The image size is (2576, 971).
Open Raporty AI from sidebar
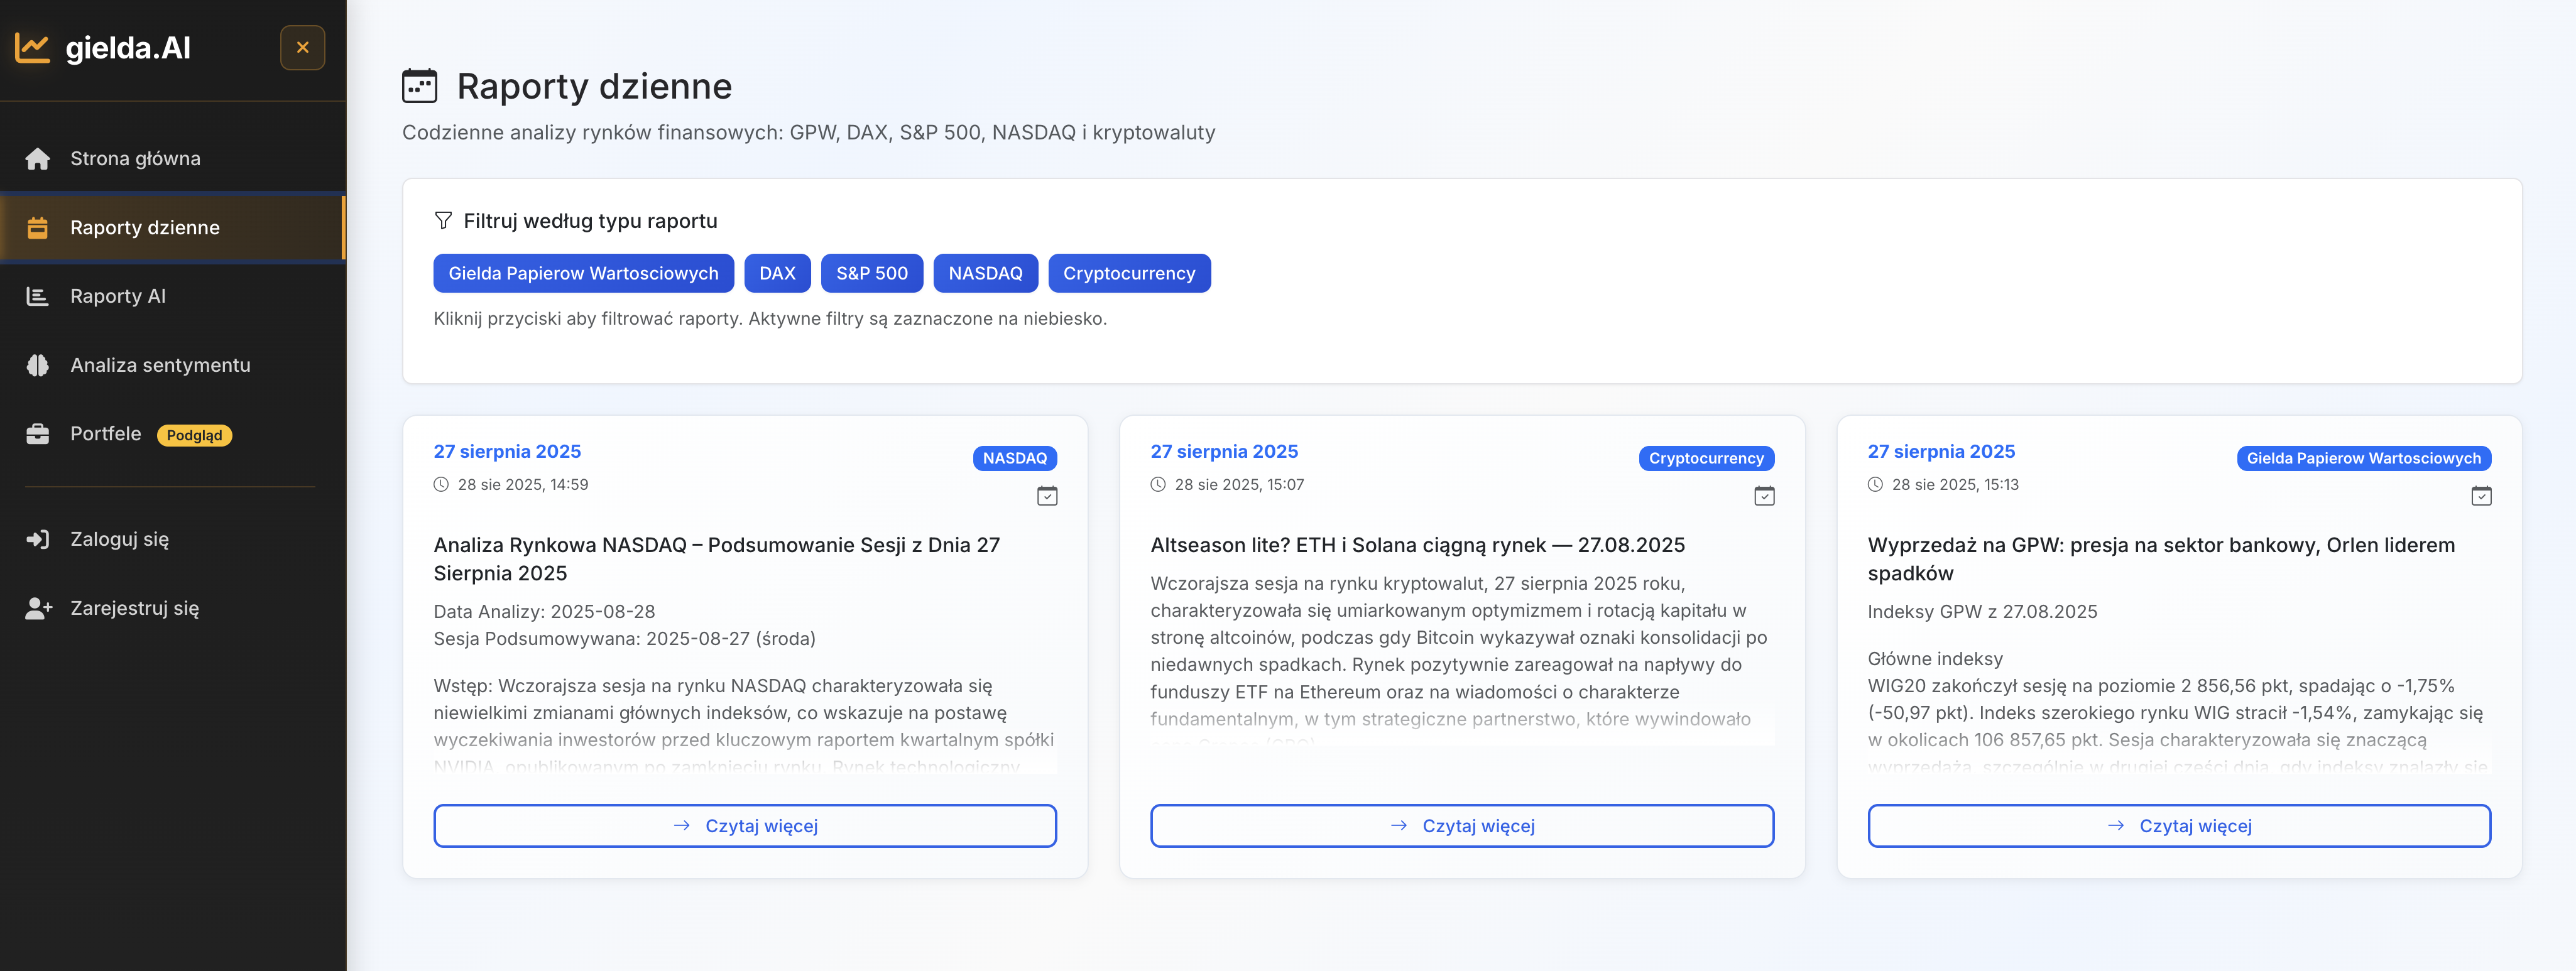tap(117, 296)
